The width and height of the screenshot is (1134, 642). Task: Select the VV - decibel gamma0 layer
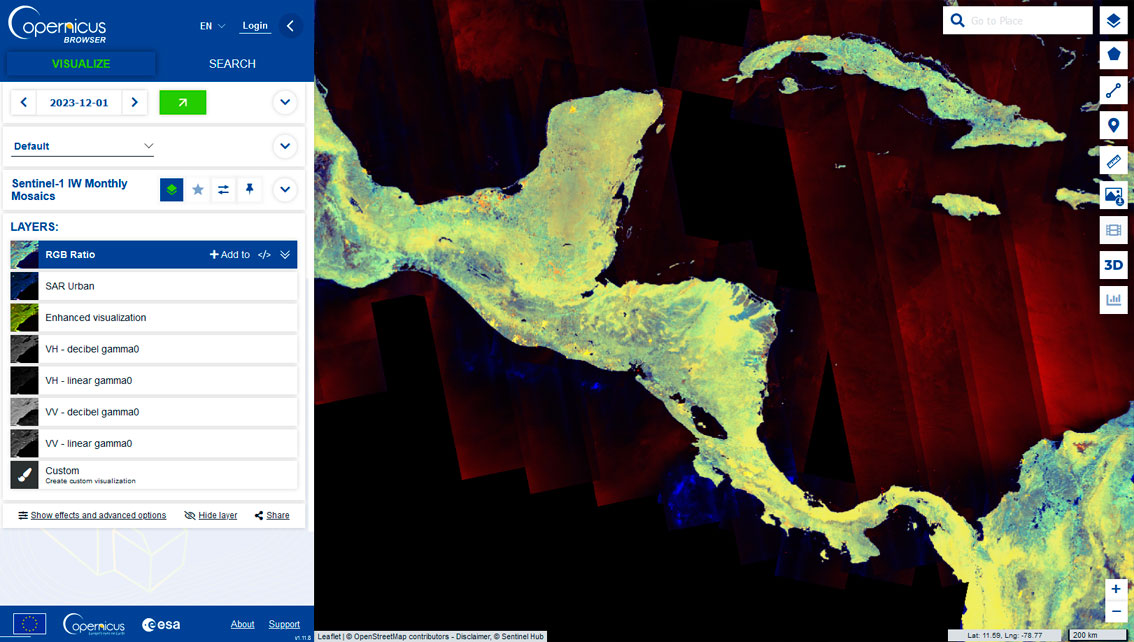point(154,412)
